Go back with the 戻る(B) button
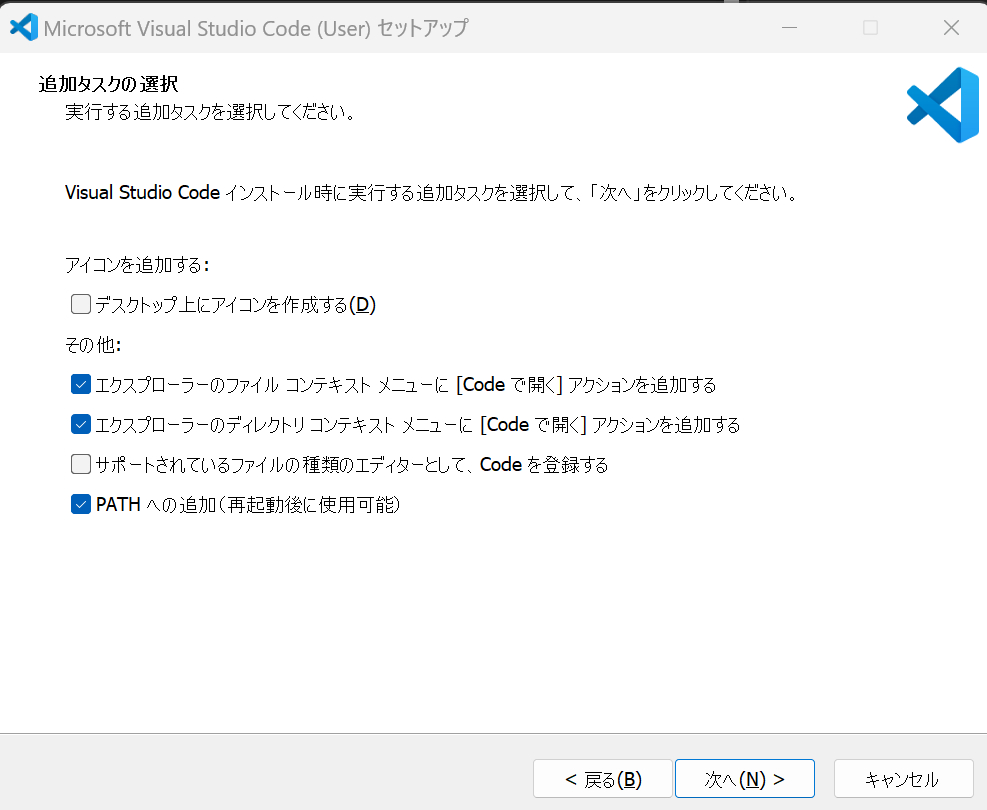987x810 pixels. pos(603,779)
